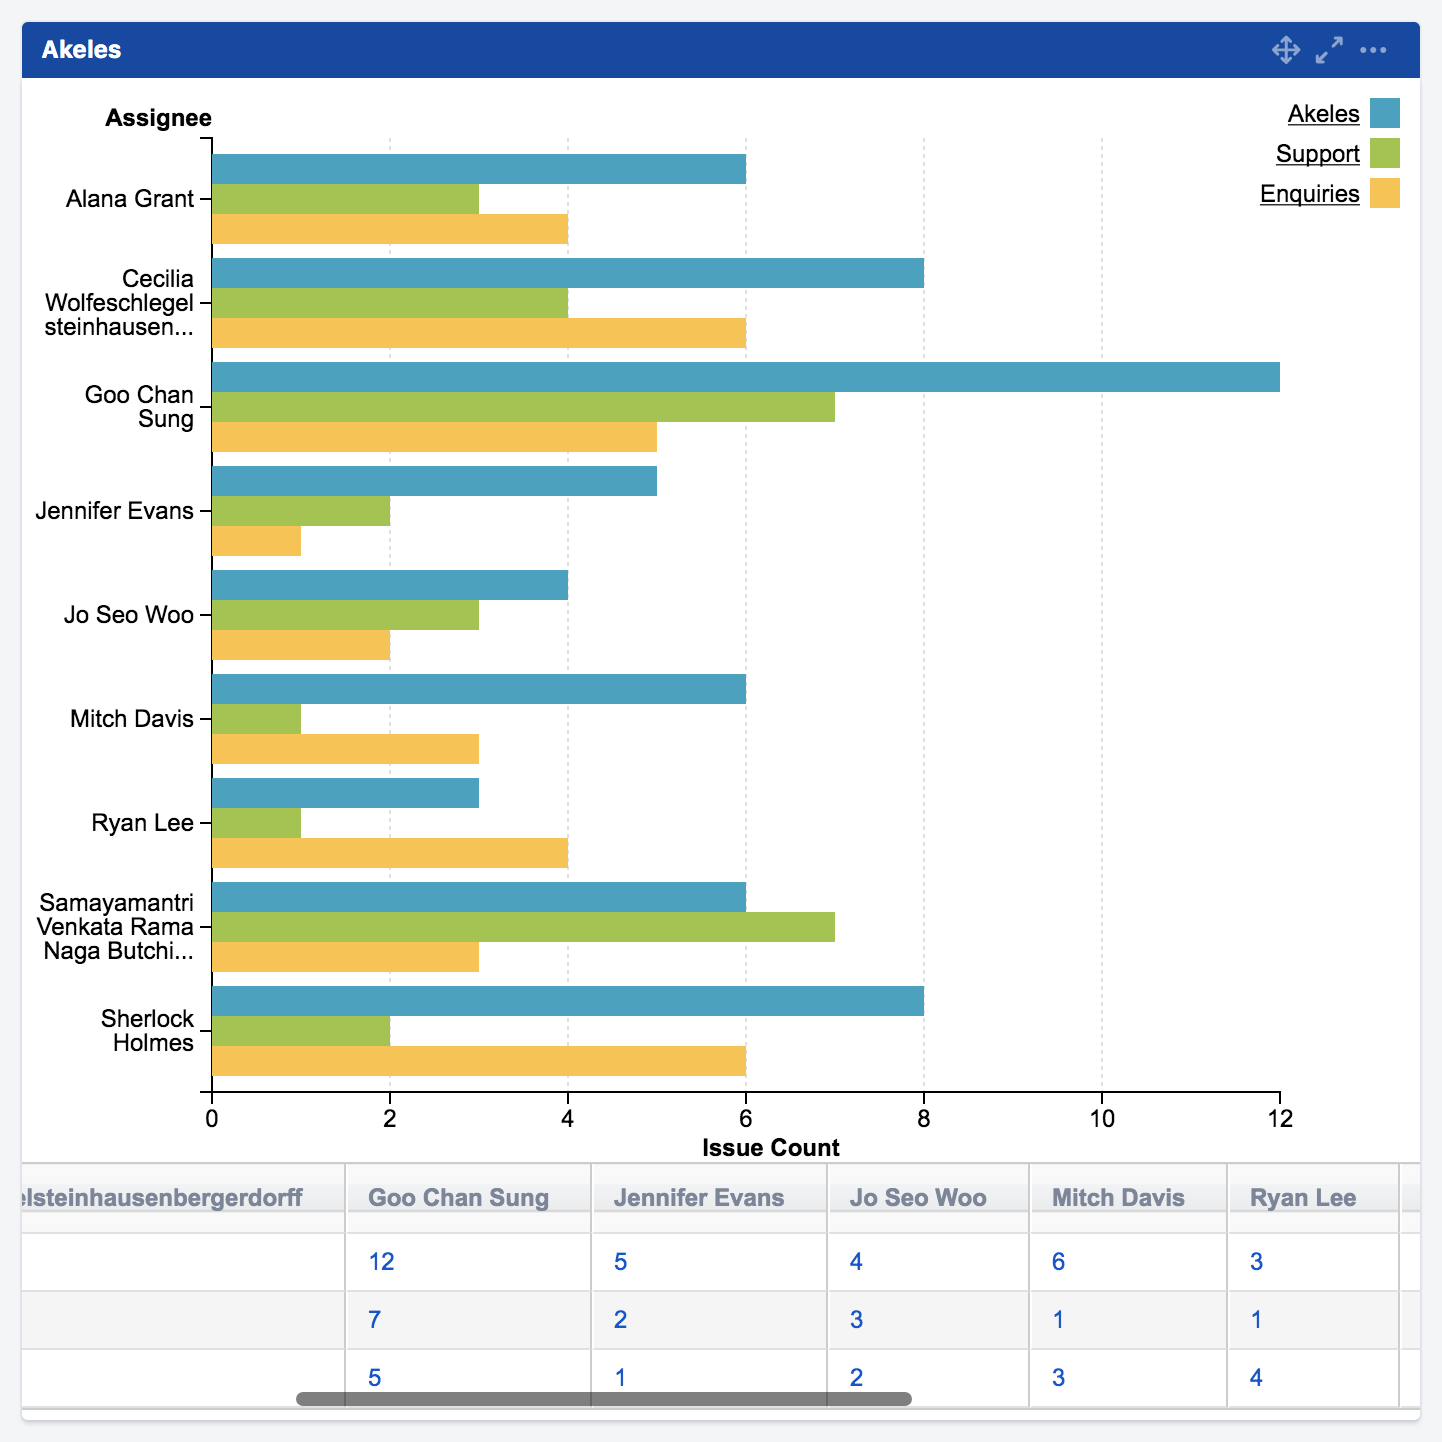Open issue count 5 for Jennifer Evans
The width and height of the screenshot is (1442, 1442).
pos(620,1262)
